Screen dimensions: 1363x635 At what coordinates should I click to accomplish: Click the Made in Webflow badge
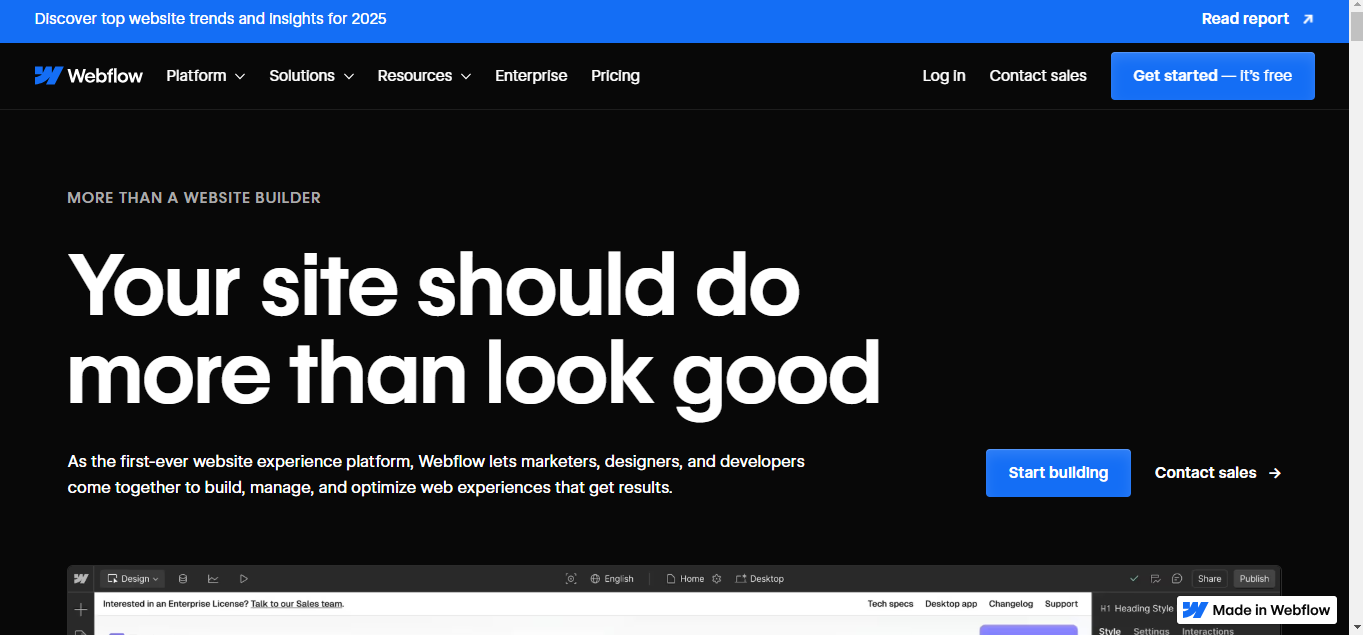point(1258,610)
